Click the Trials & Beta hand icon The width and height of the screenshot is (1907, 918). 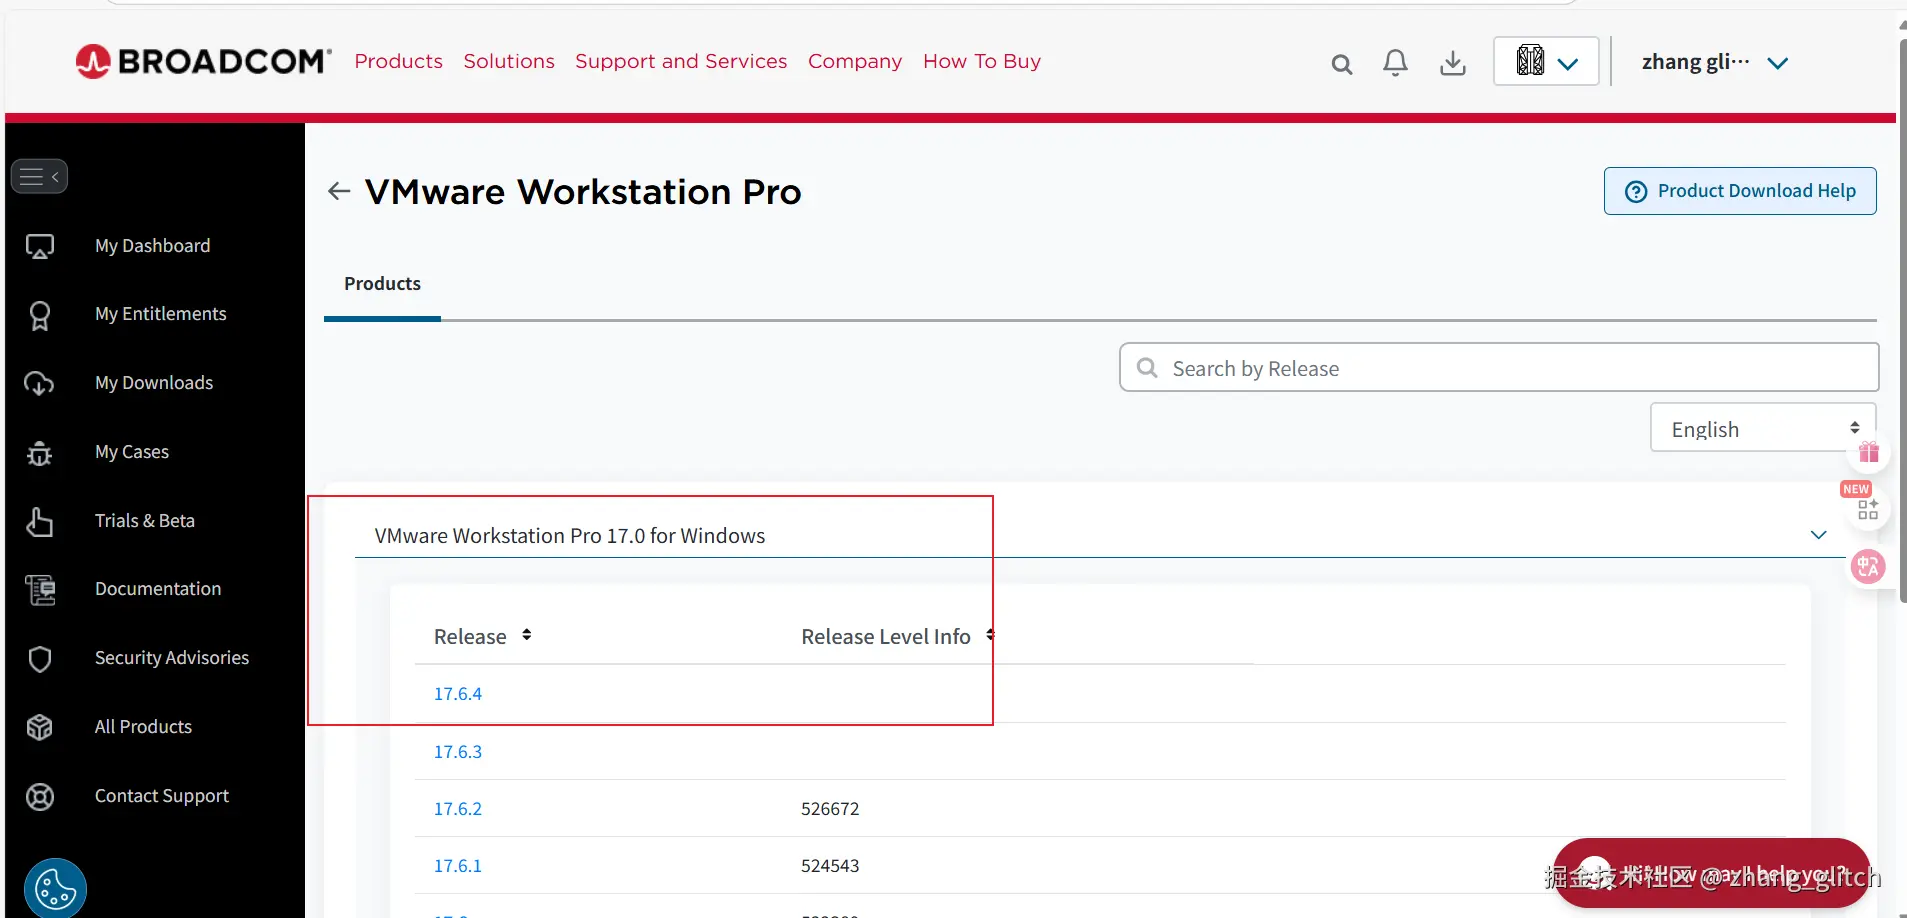[x=39, y=521]
